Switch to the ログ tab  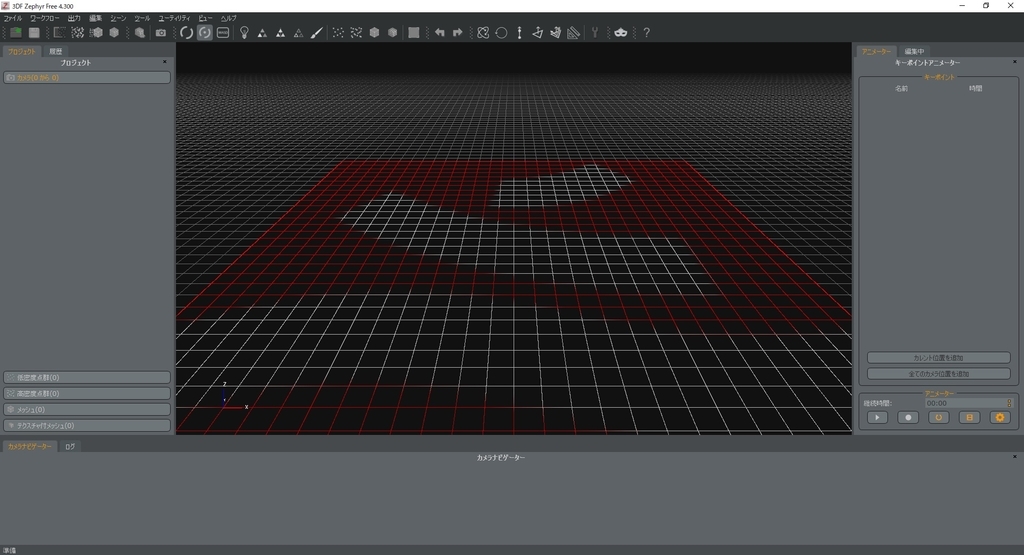pos(70,447)
